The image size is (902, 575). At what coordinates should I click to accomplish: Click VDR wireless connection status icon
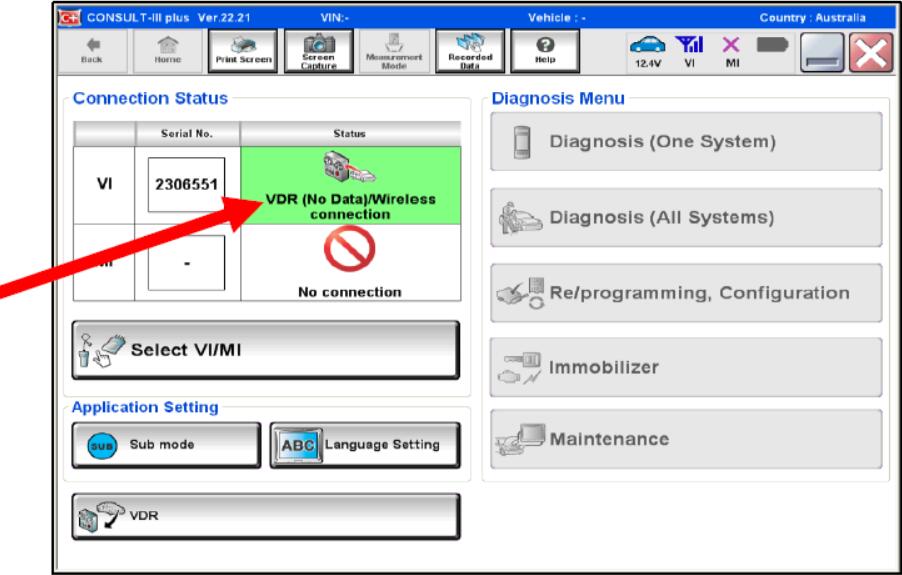pos(349,166)
